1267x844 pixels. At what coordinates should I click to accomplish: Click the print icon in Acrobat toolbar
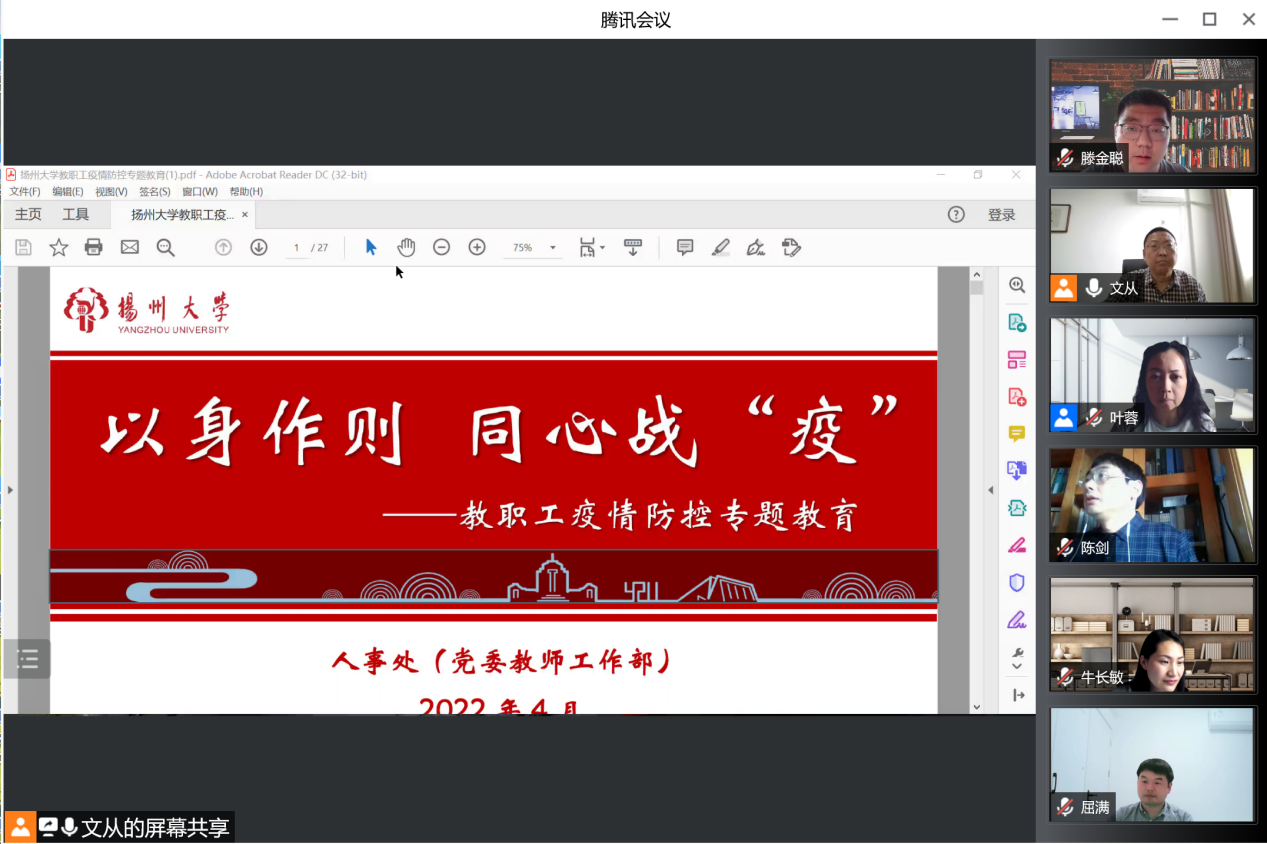tap(94, 247)
